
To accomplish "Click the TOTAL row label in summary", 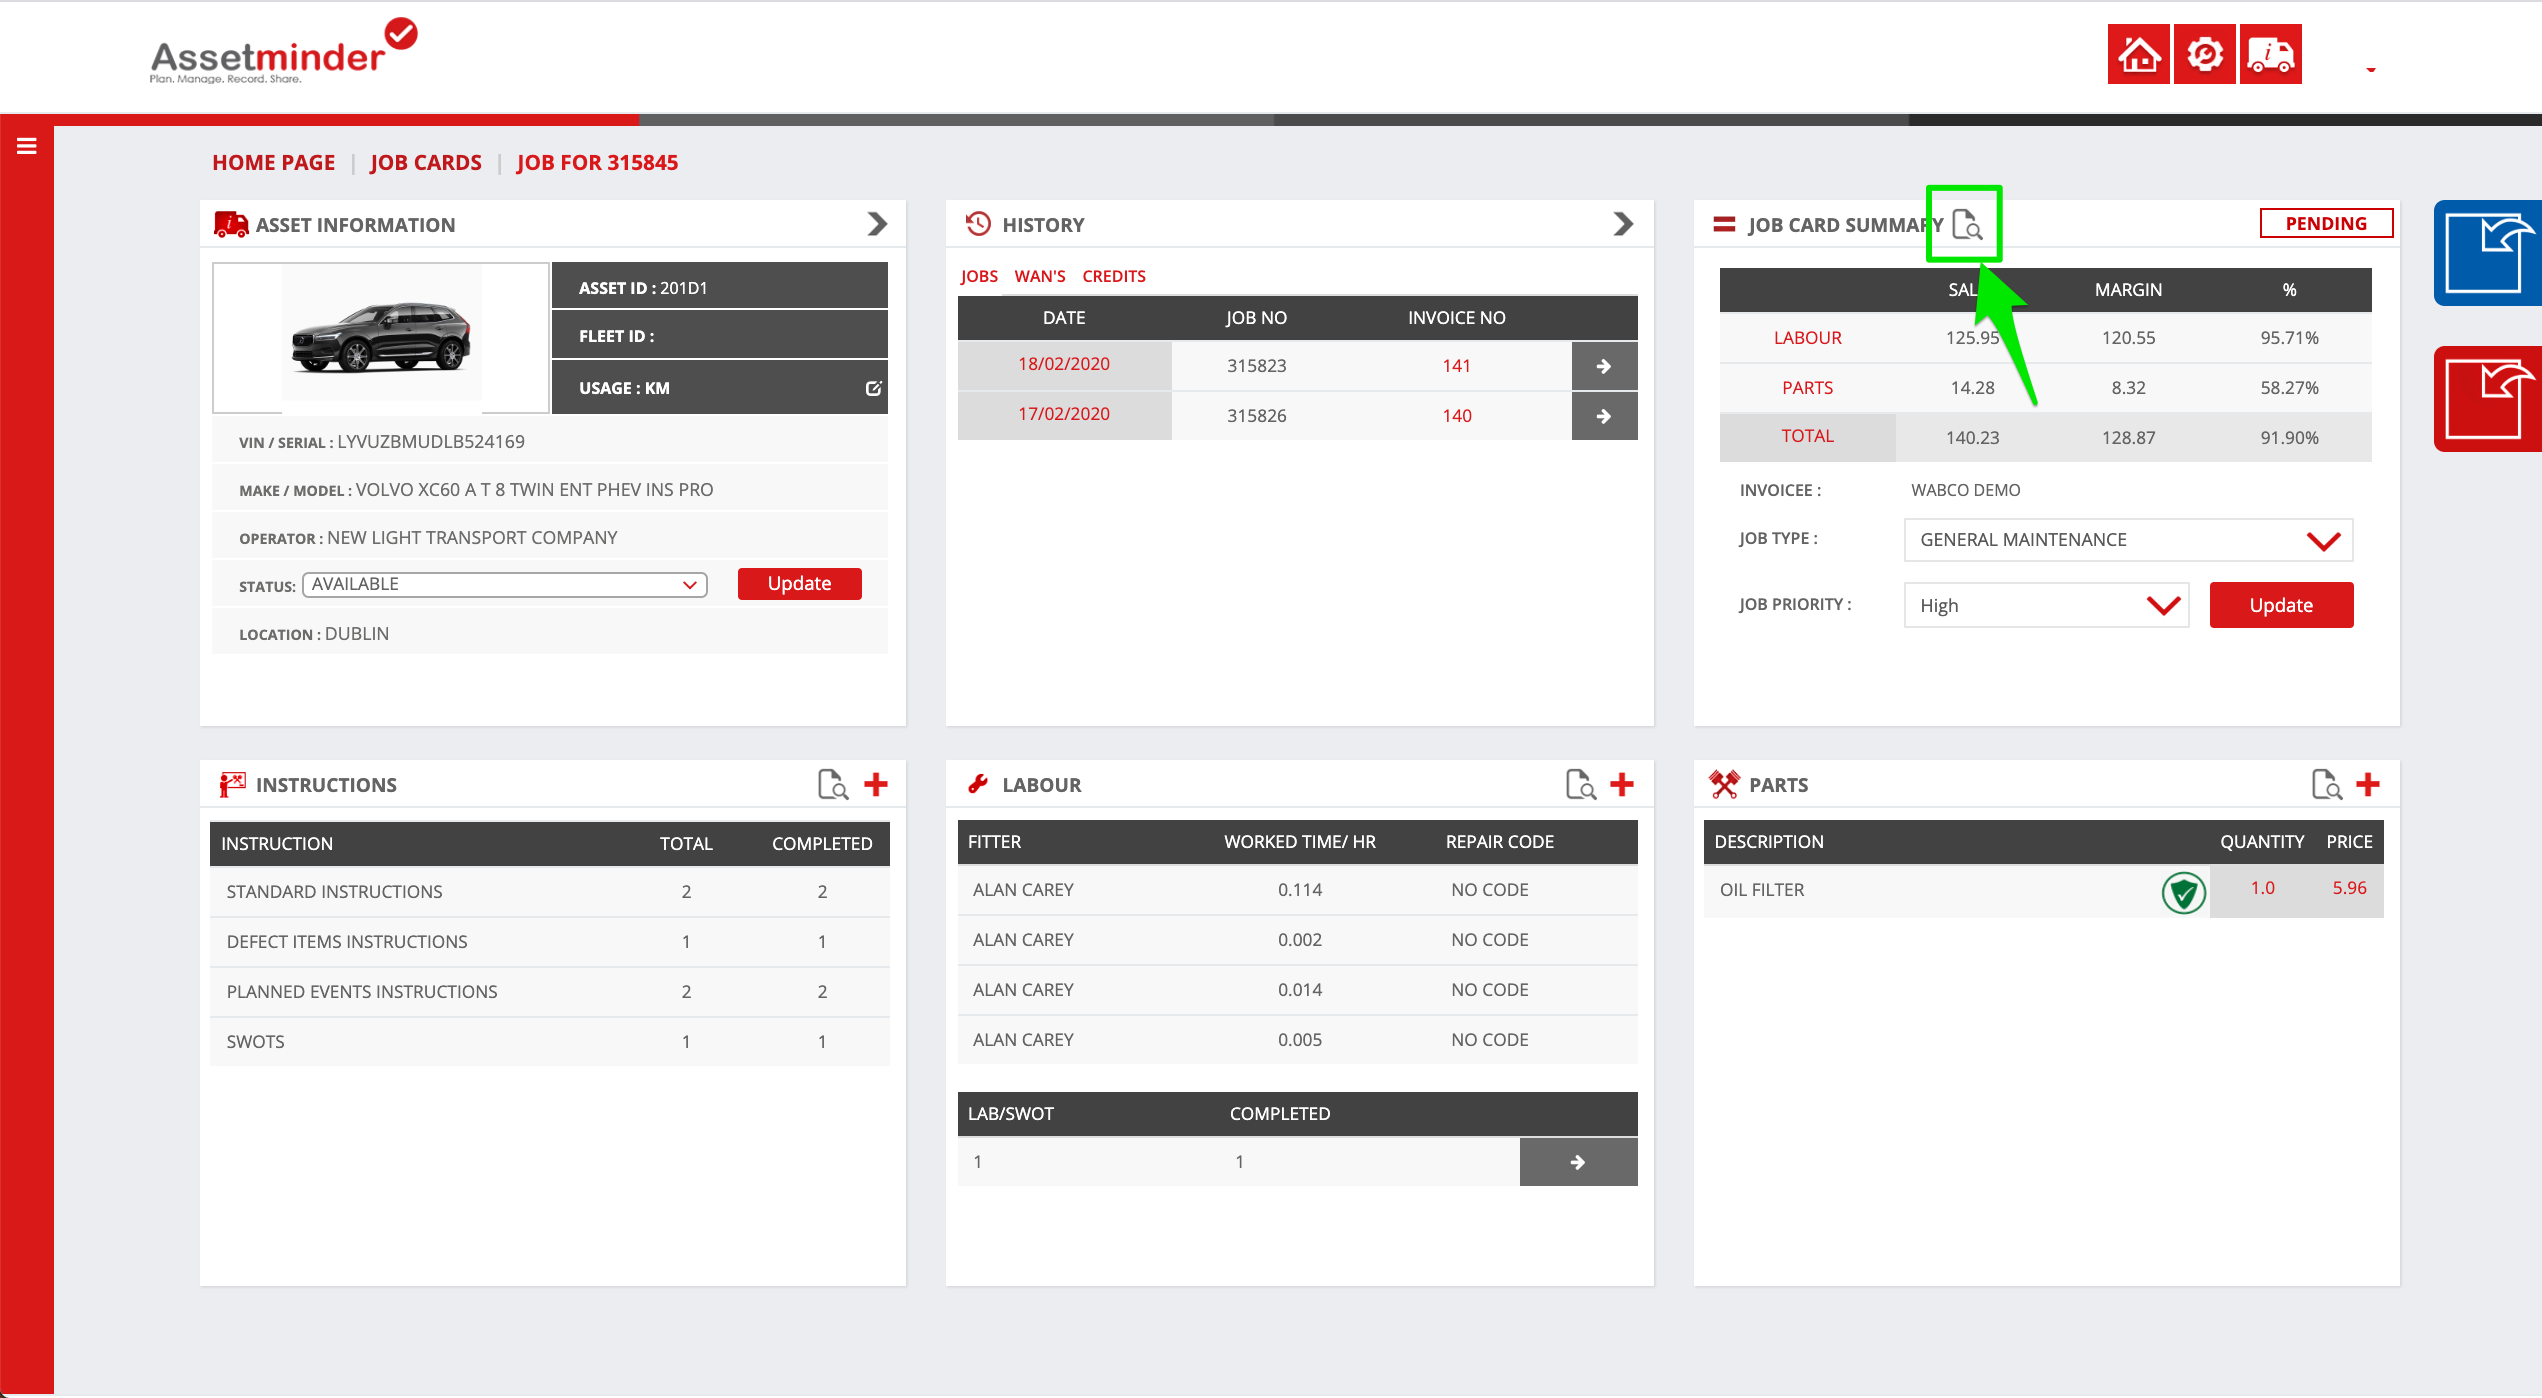I will [1807, 436].
